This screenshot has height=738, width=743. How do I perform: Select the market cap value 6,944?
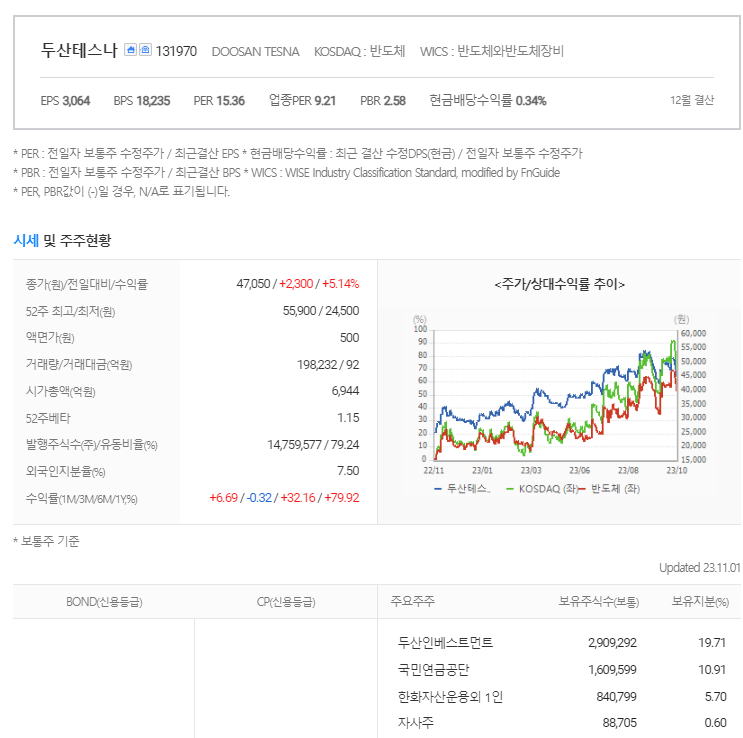click(345, 391)
